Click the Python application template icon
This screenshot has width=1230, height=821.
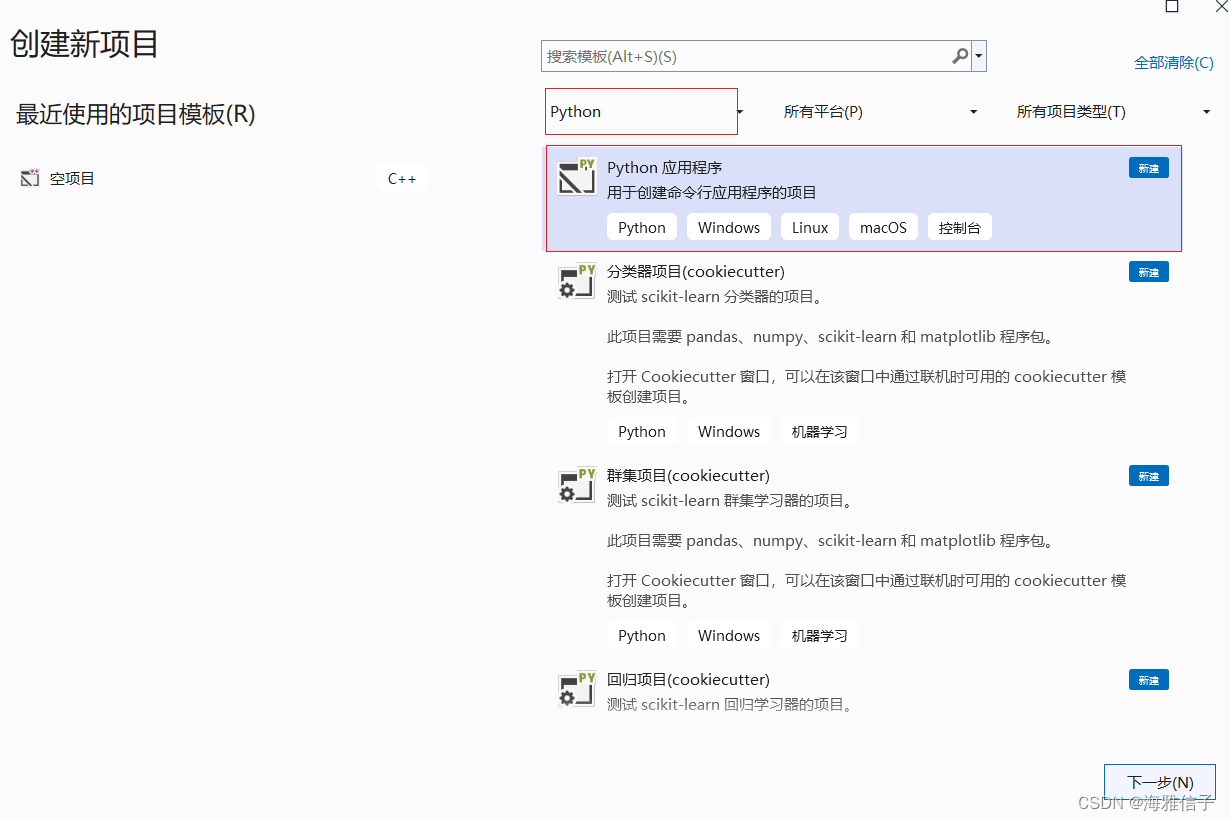[x=577, y=176]
